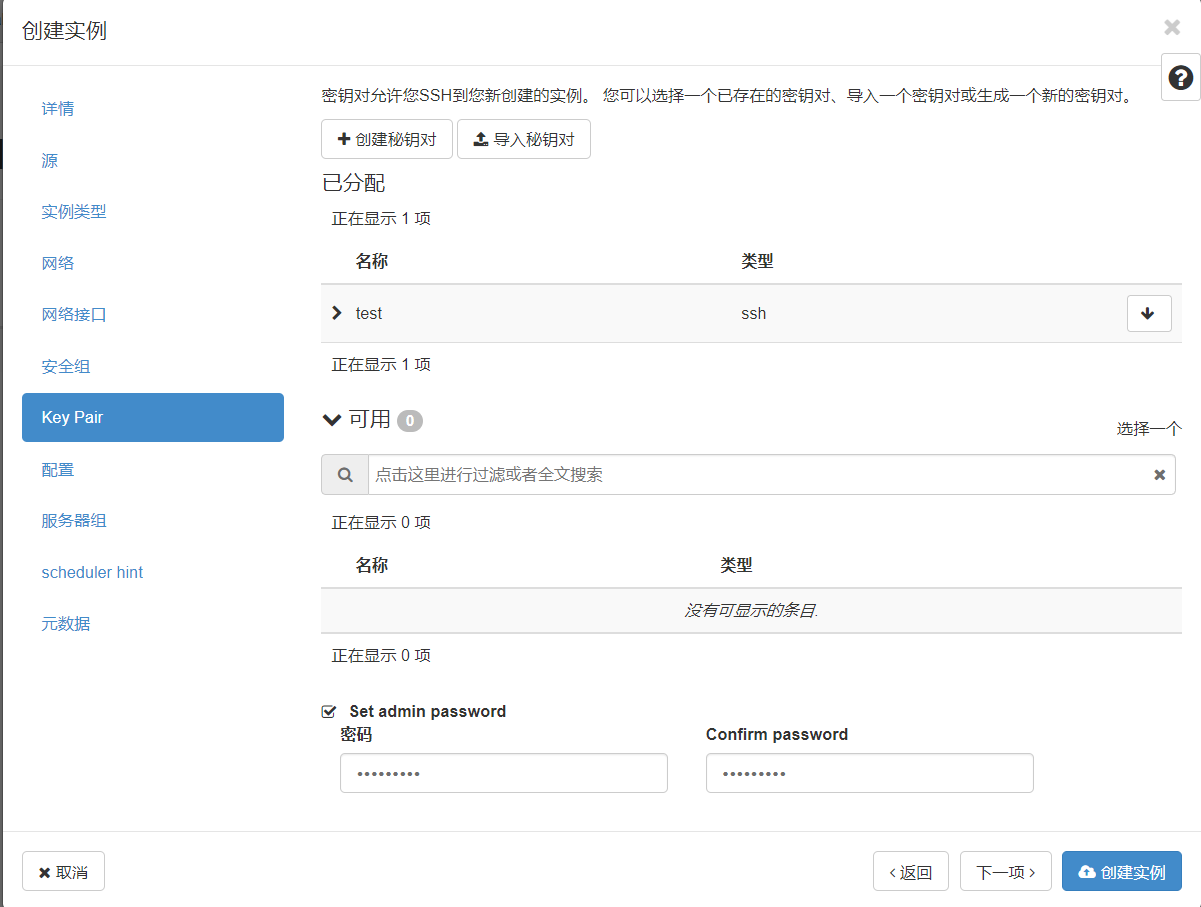The height and width of the screenshot is (907, 1201).
Task: Click the 类型 header in available table
Action: coord(736,566)
